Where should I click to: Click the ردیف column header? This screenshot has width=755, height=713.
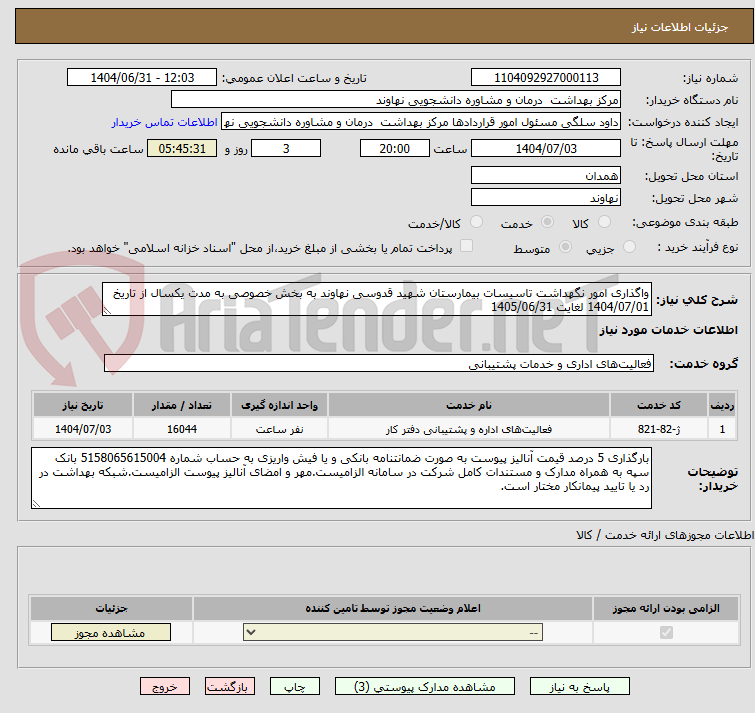pos(722,405)
